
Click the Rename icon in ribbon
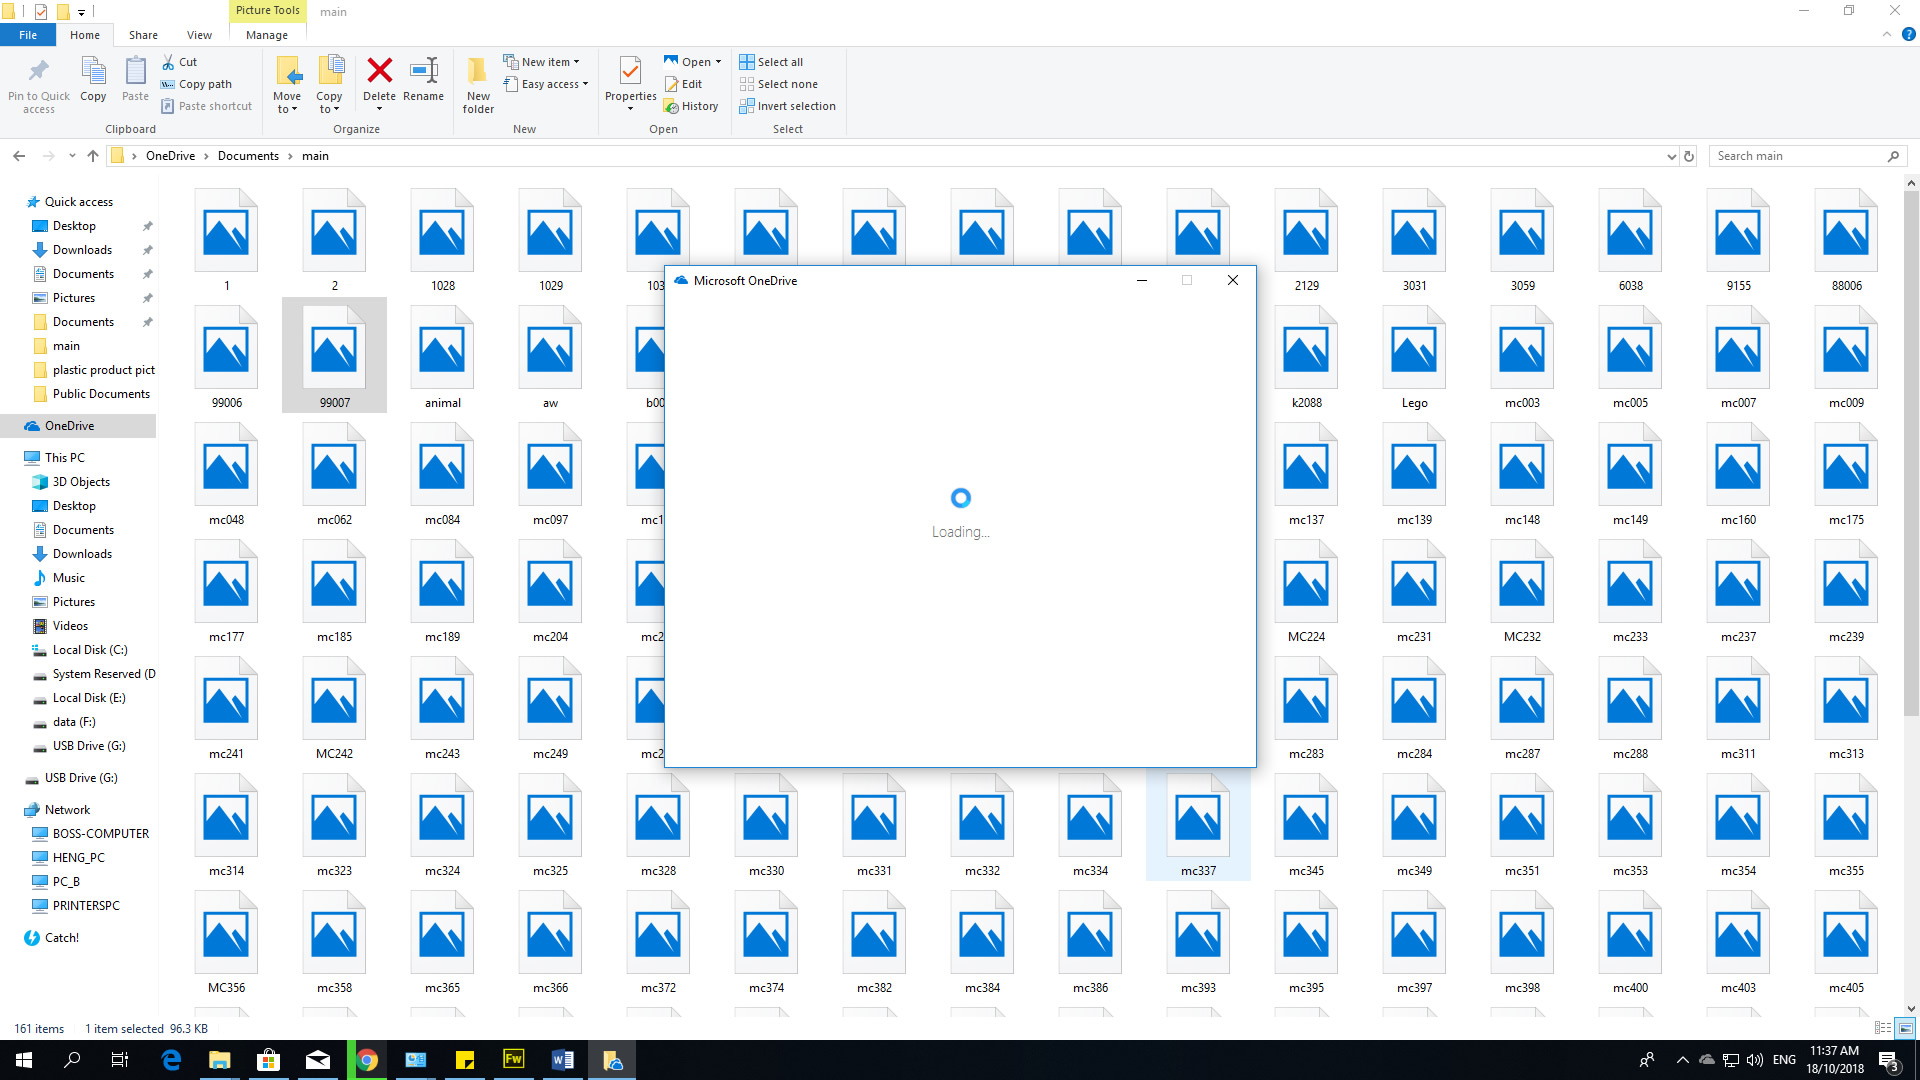click(x=424, y=71)
